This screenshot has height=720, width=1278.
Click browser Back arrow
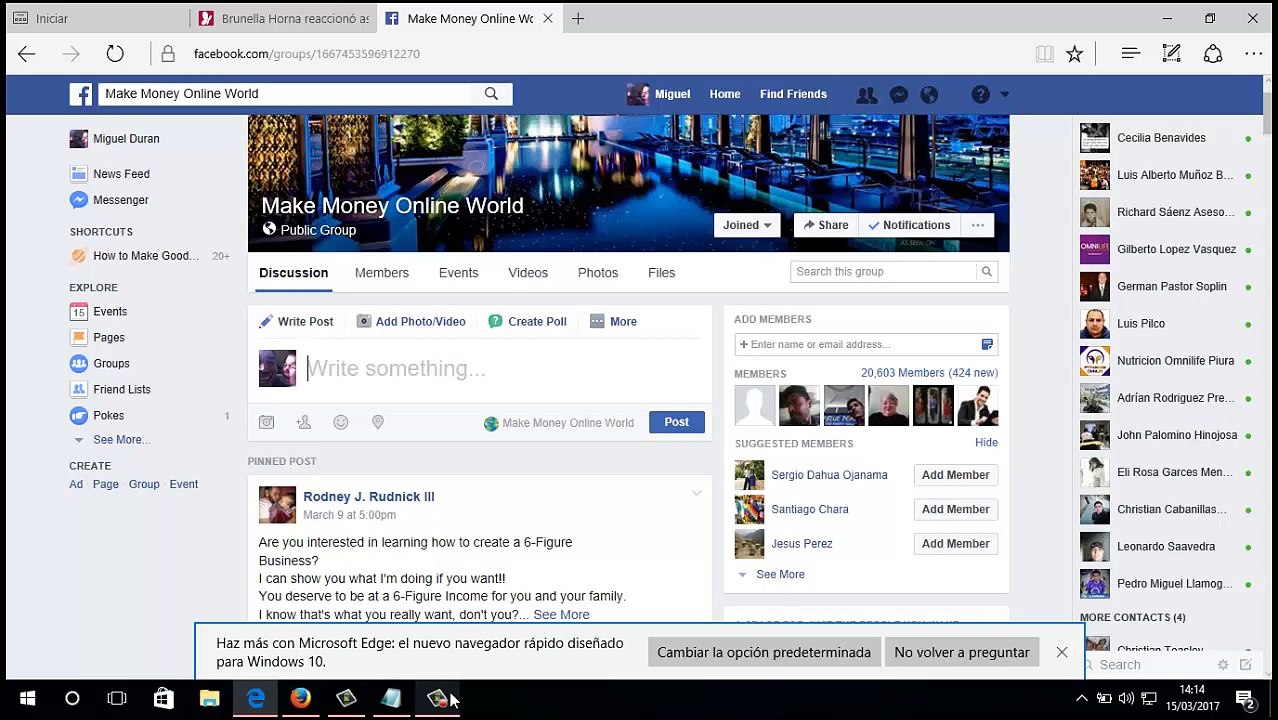coord(27,54)
